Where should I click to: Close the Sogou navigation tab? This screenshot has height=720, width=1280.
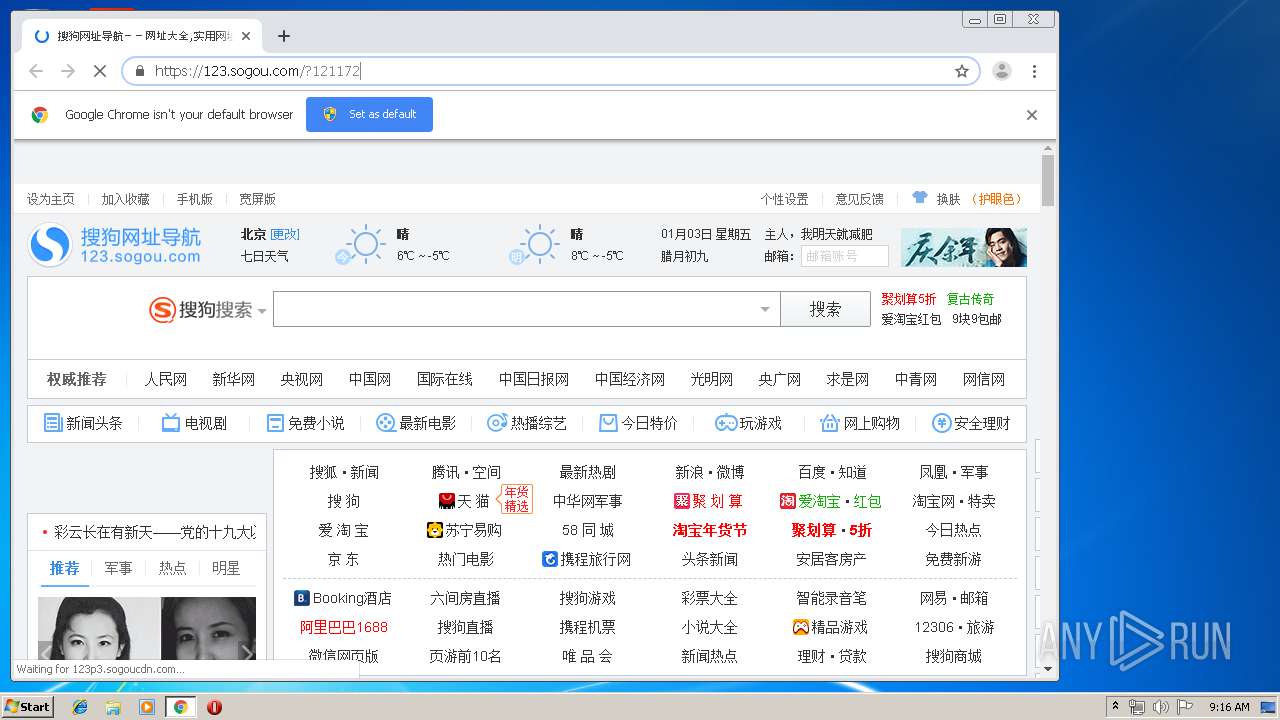(246, 36)
